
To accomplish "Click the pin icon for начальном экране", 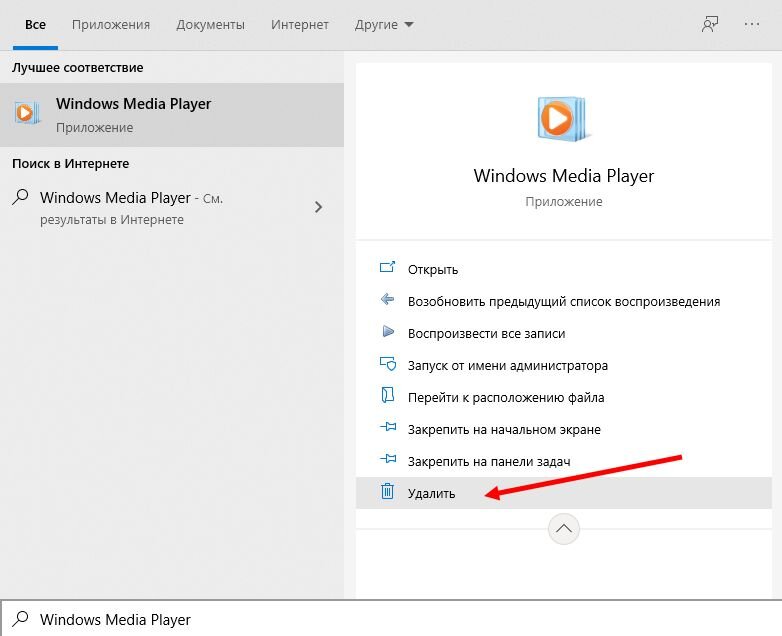I will tap(388, 427).
